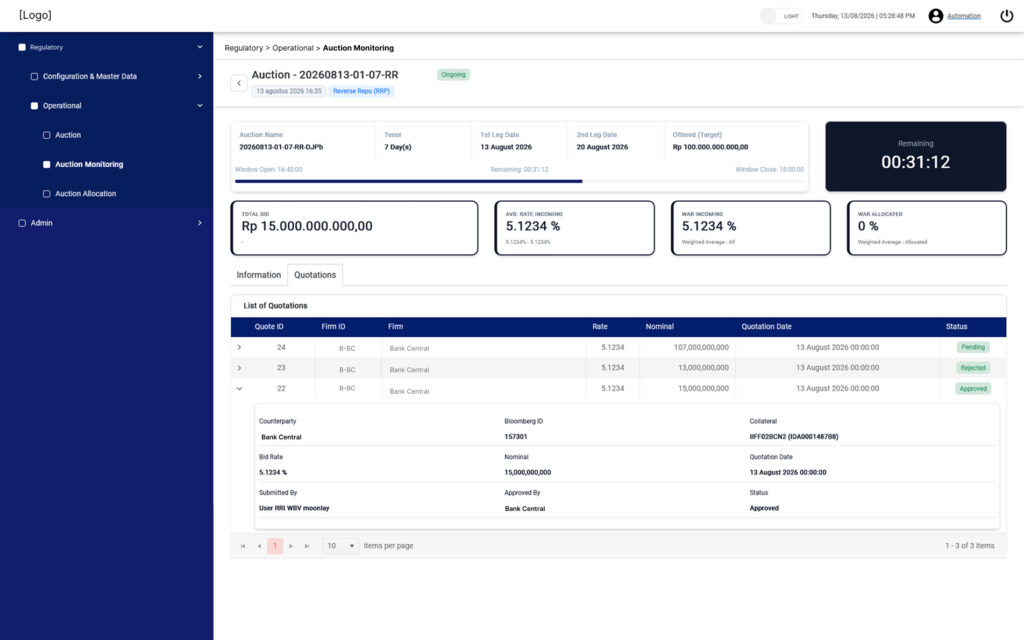Screen dimensions: 1024x640
Task: Open the Automation user link
Action: point(964,16)
